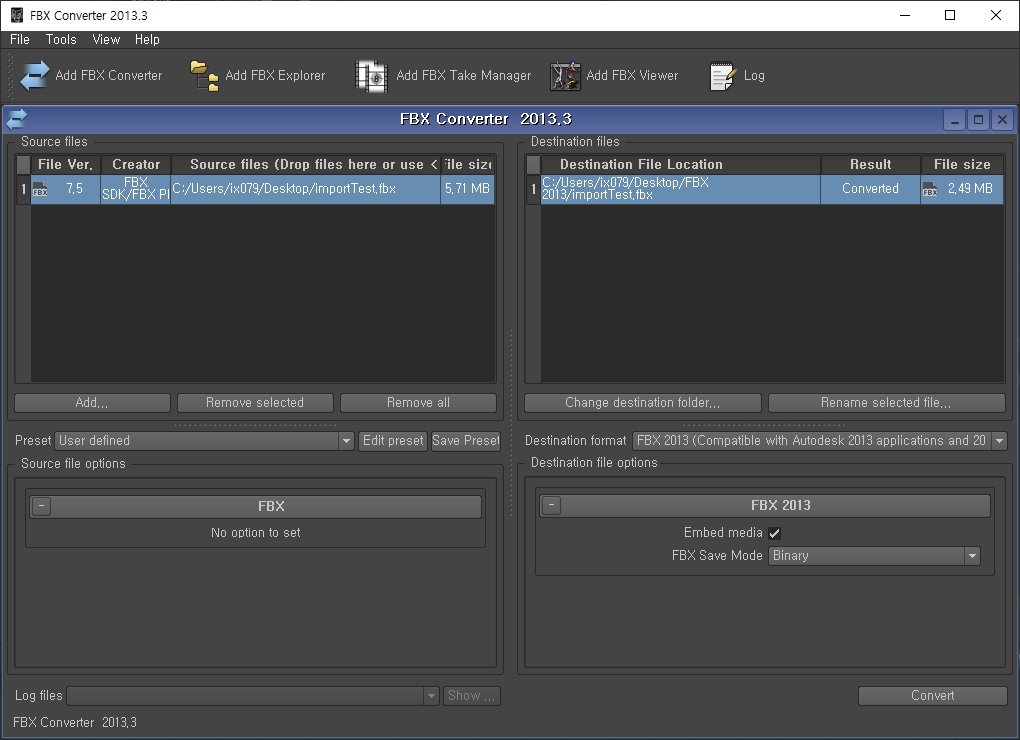This screenshot has width=1020, height=740.
Task: Open the Preset dropdown
Action: tap(346, 441)
